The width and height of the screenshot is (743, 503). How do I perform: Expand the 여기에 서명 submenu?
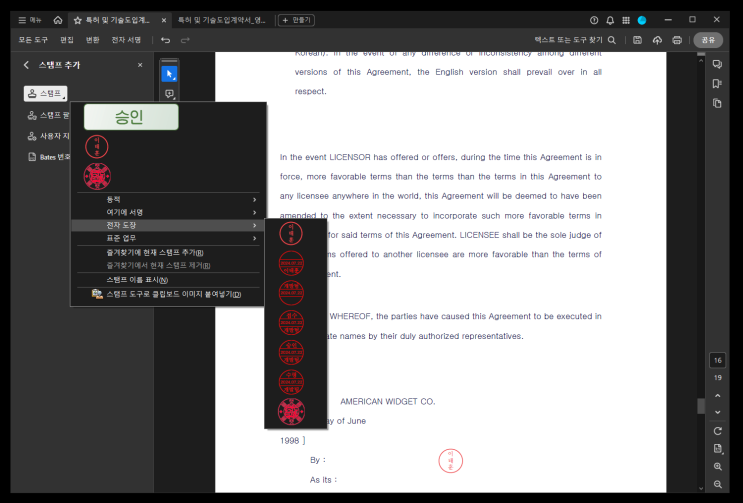click(168, 212)
